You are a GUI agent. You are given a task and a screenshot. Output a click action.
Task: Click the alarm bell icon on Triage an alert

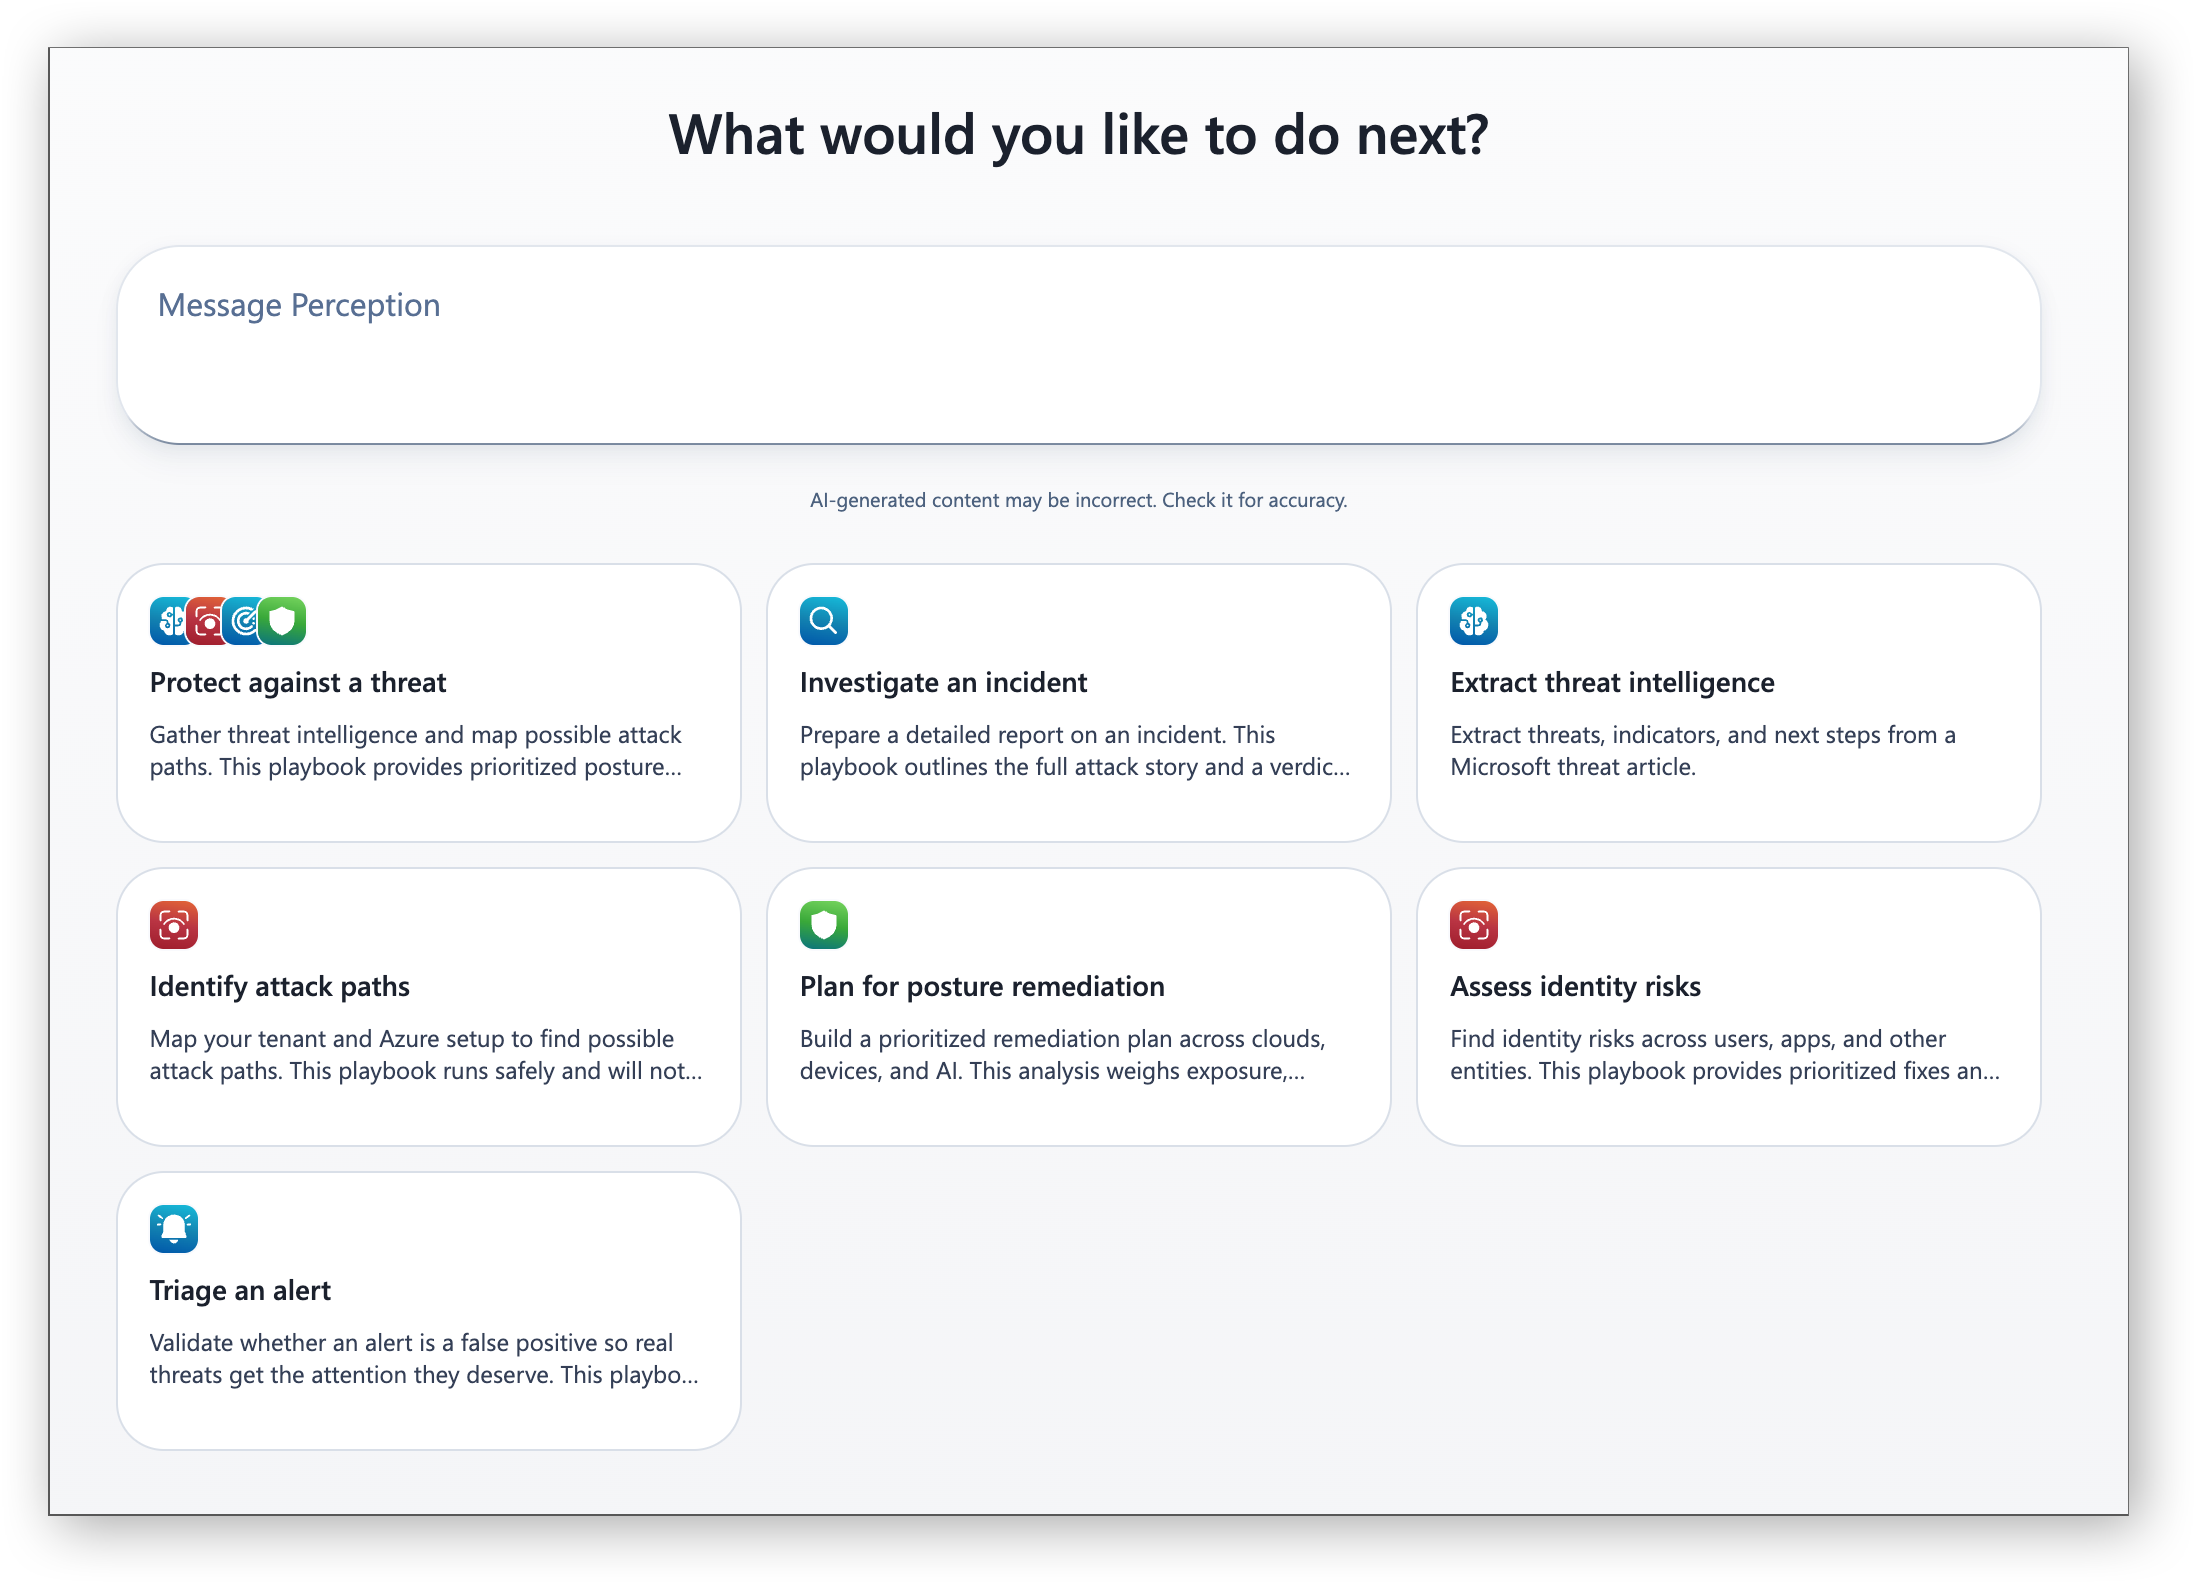[x=174, y=1229]
